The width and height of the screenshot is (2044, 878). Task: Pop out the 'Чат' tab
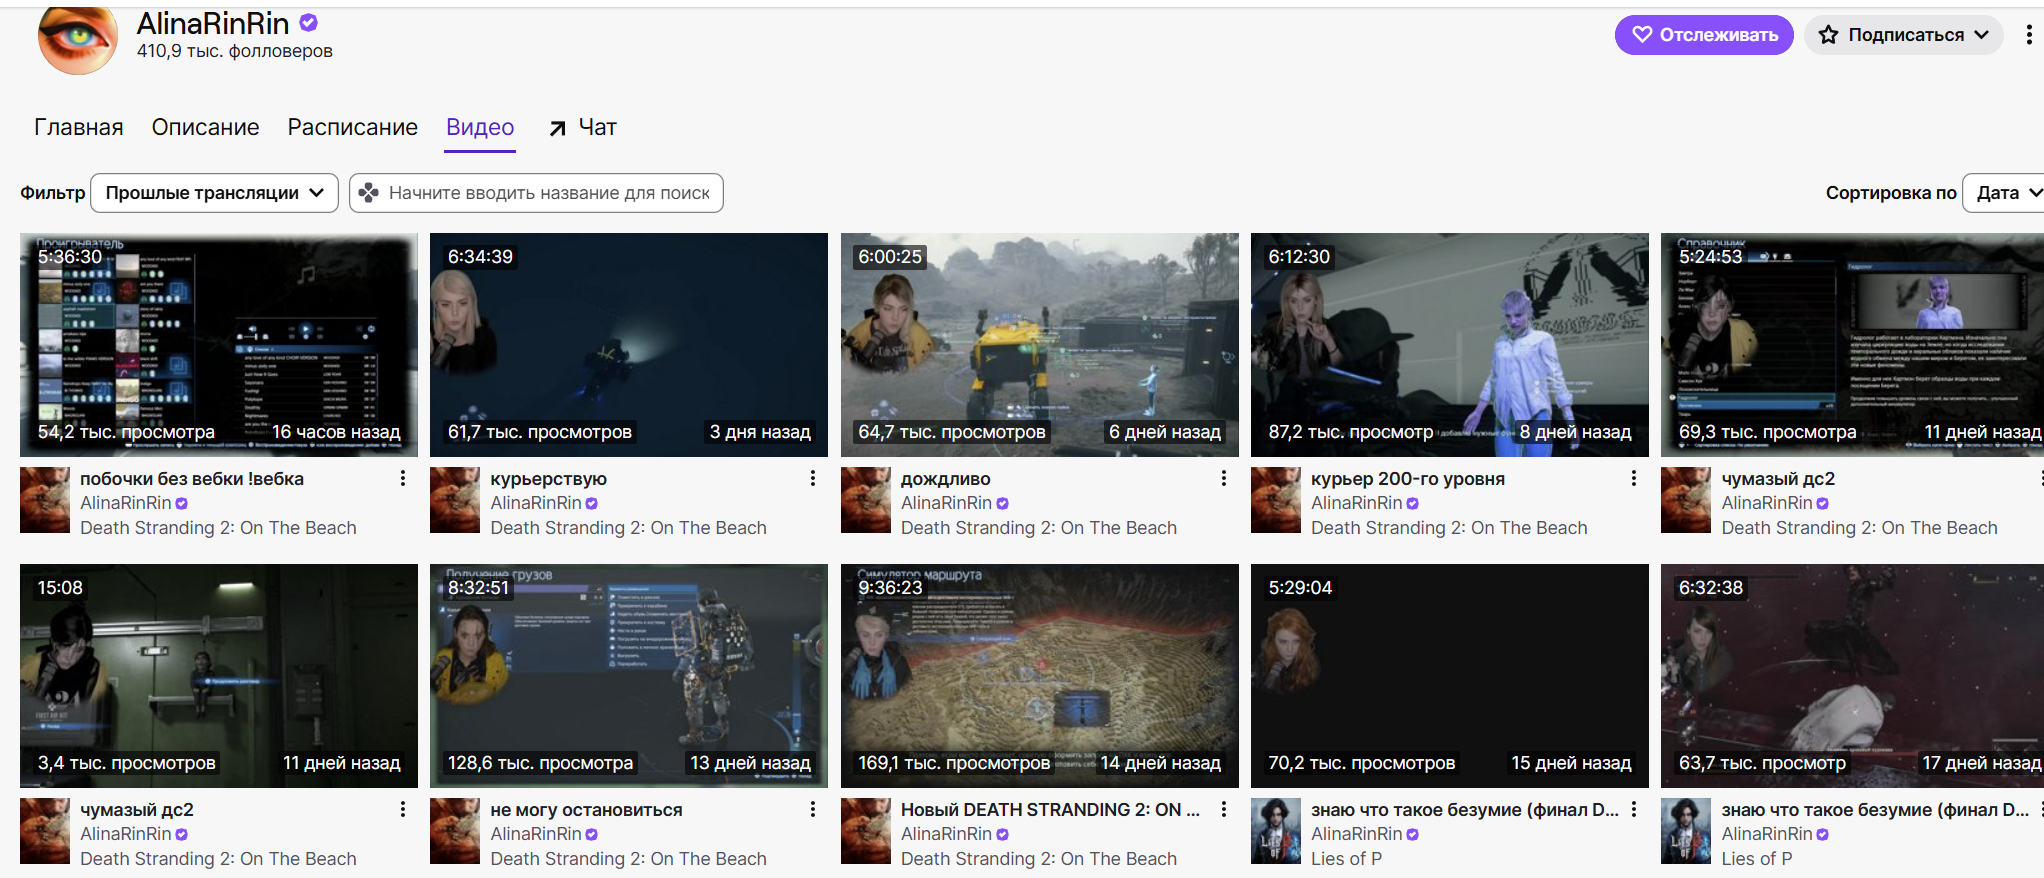(x=583, y=127)
